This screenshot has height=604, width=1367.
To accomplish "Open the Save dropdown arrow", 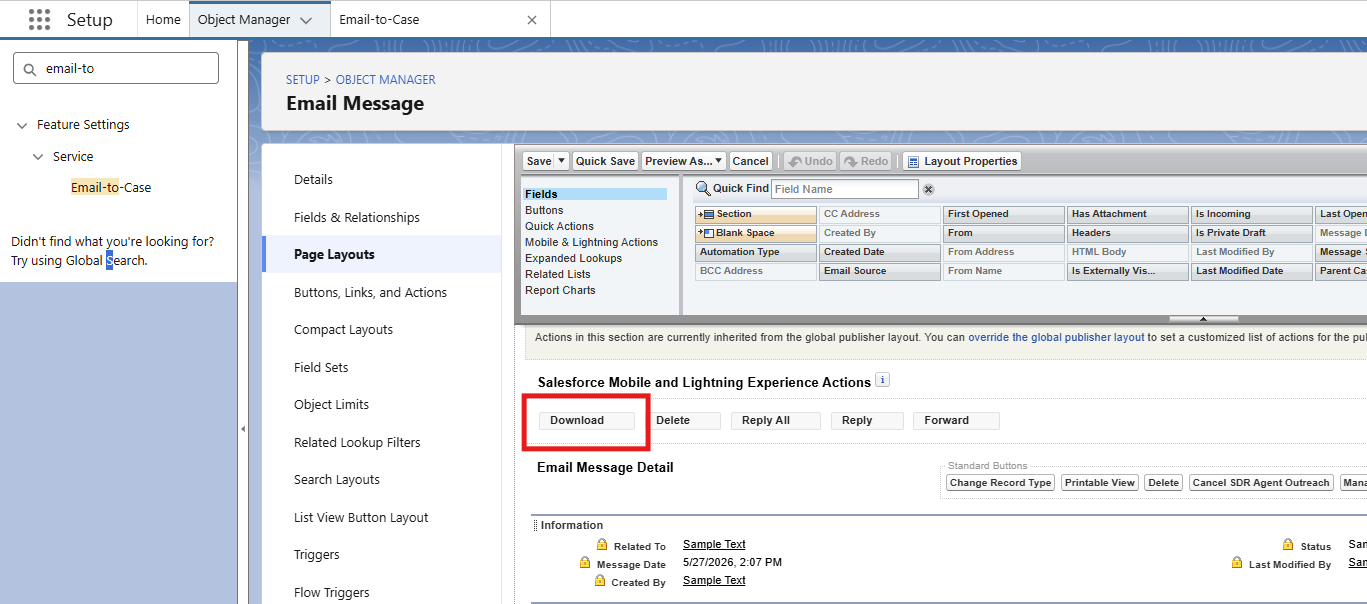I will coord(562,161).
